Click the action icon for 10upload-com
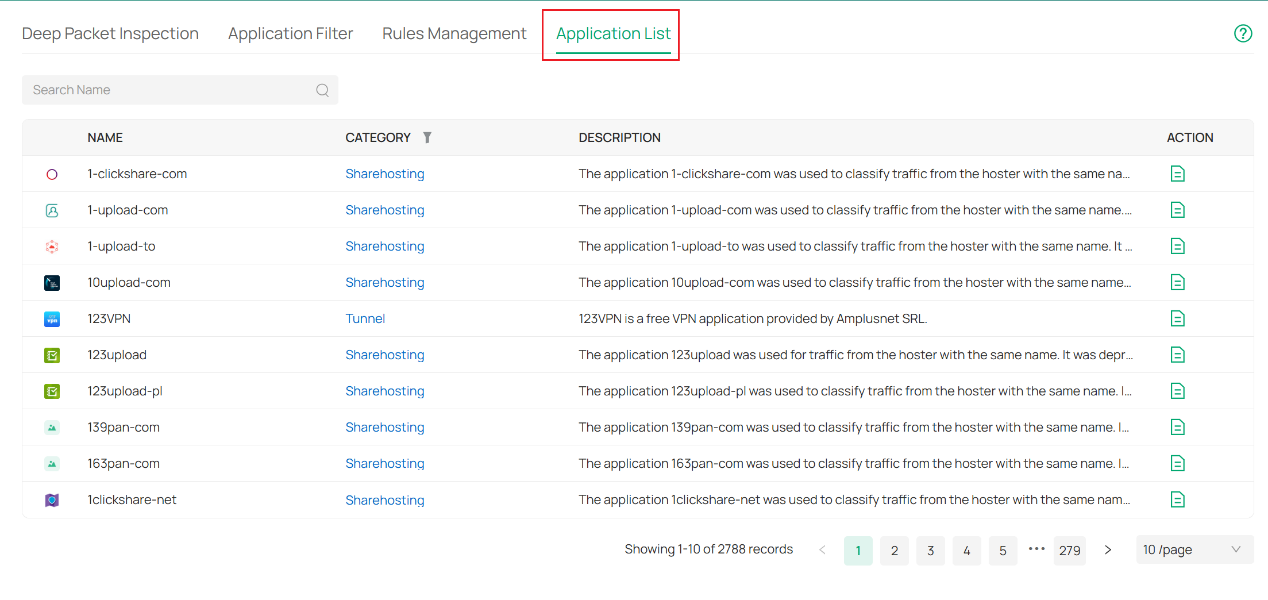1268x600 pixels. (1178, 283)
